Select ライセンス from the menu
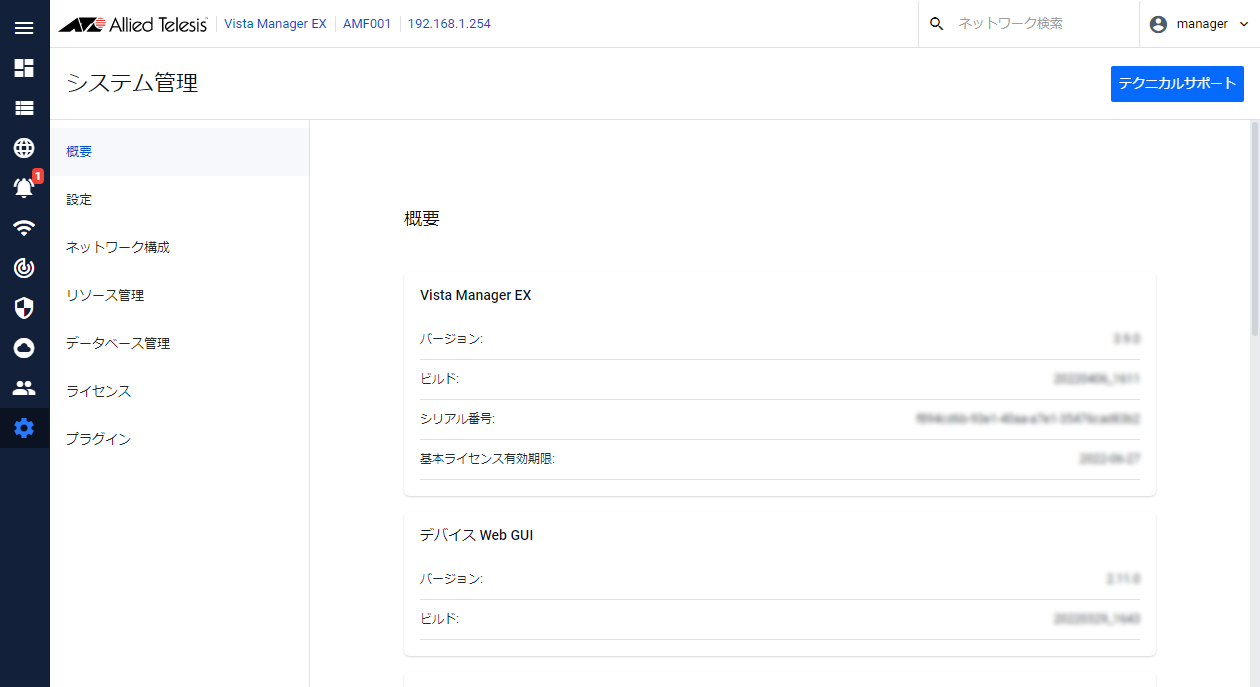1260x687 pixels. pyautogui.click(x=98, y=391)
